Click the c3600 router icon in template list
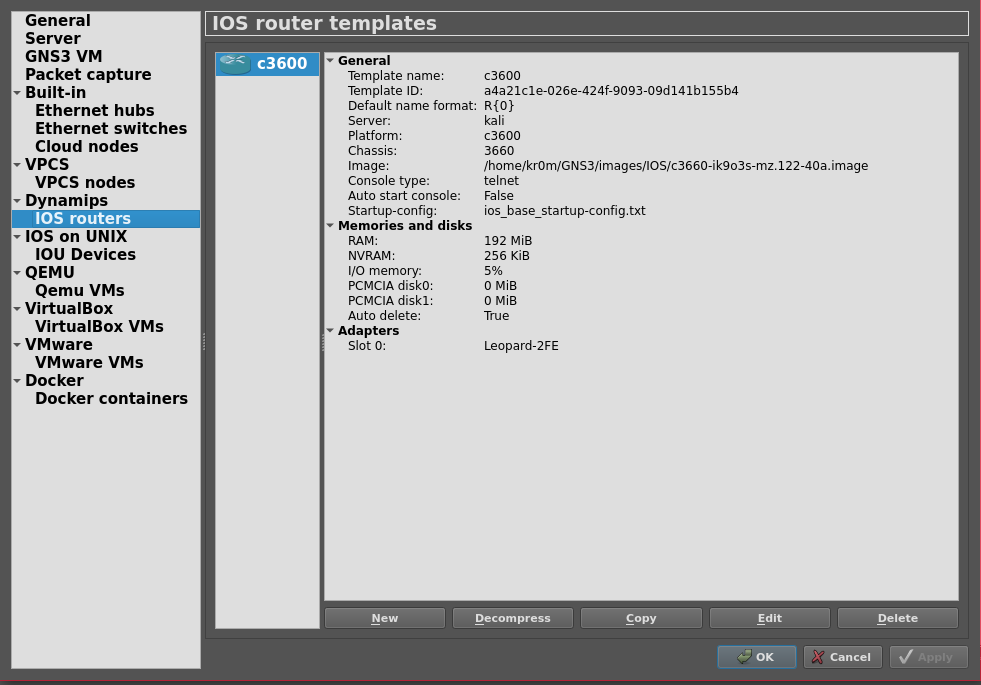The width and height of the screenshot is (981, 685). 234,64
